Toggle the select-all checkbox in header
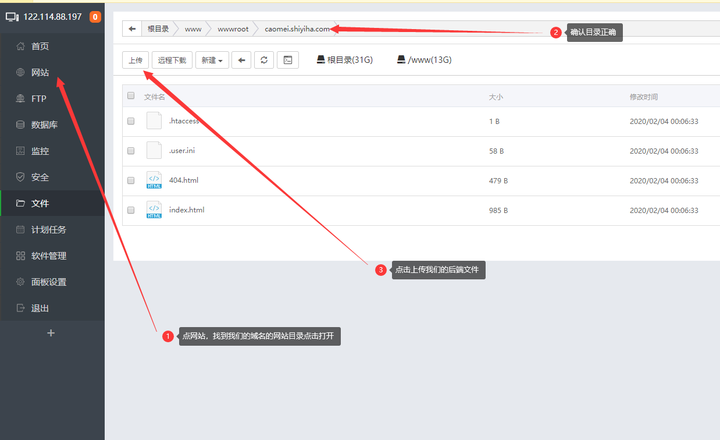Screen dimensions: 720x440 click(x=131, y=96)
